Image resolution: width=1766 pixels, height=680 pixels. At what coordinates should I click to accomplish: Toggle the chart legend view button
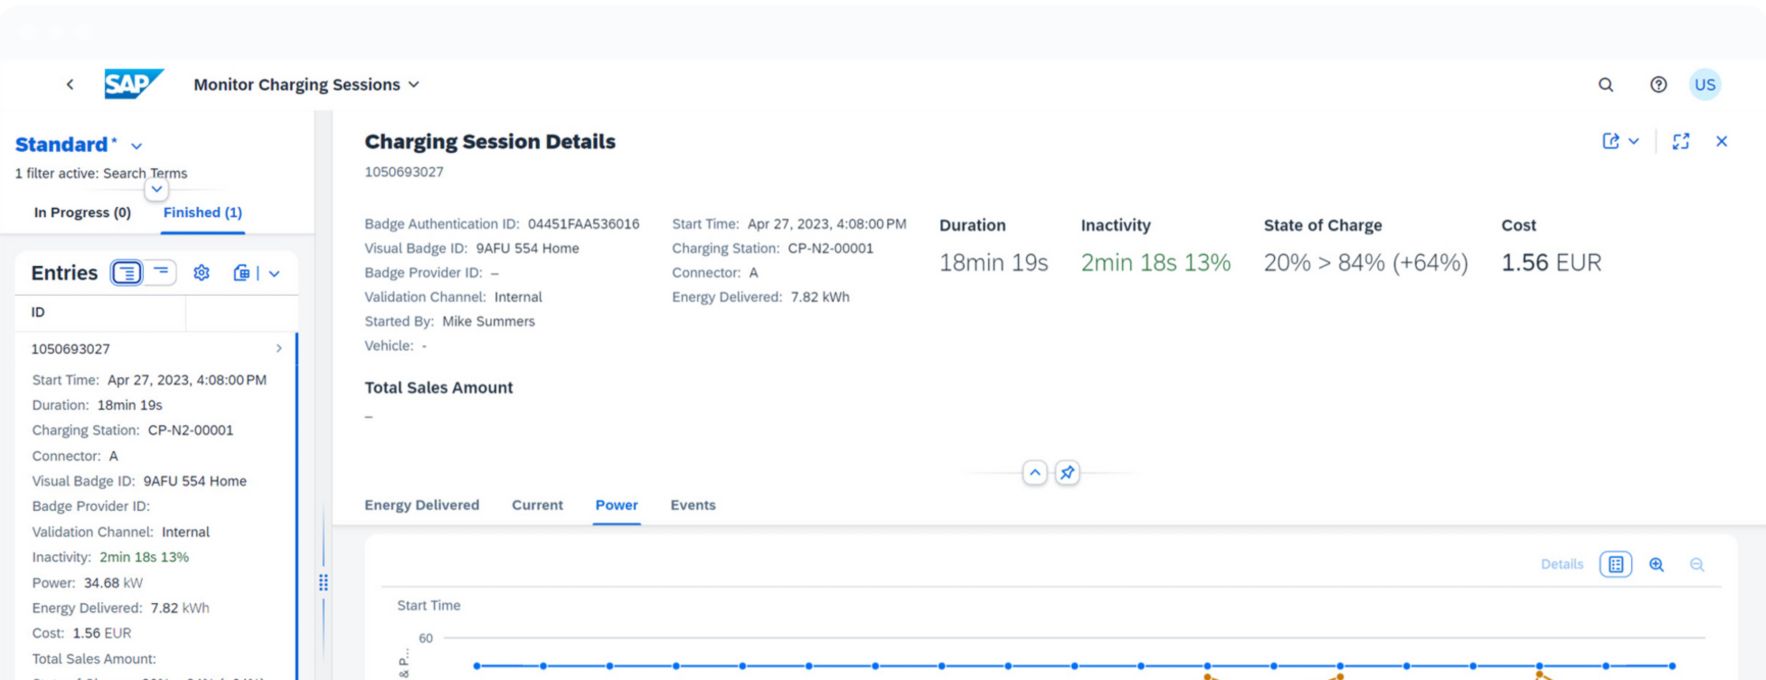click(1615, 564)
